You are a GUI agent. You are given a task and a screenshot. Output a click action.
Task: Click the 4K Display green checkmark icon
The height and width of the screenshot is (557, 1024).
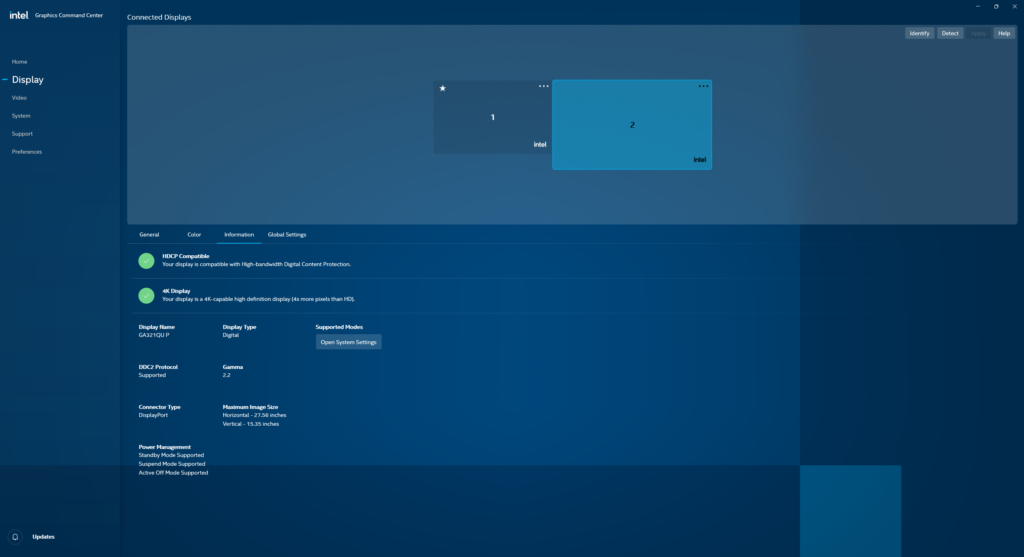click(x=146, y=295)
